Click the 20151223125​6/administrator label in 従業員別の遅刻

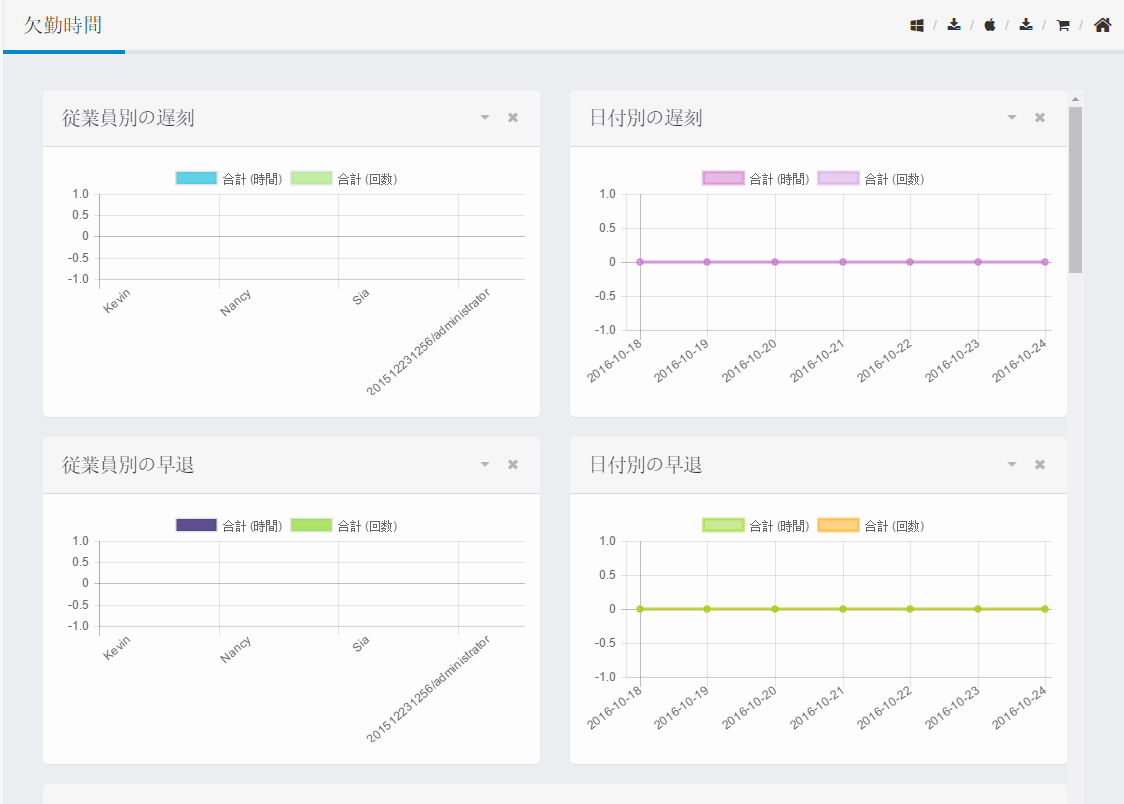[x=429, y=342]
